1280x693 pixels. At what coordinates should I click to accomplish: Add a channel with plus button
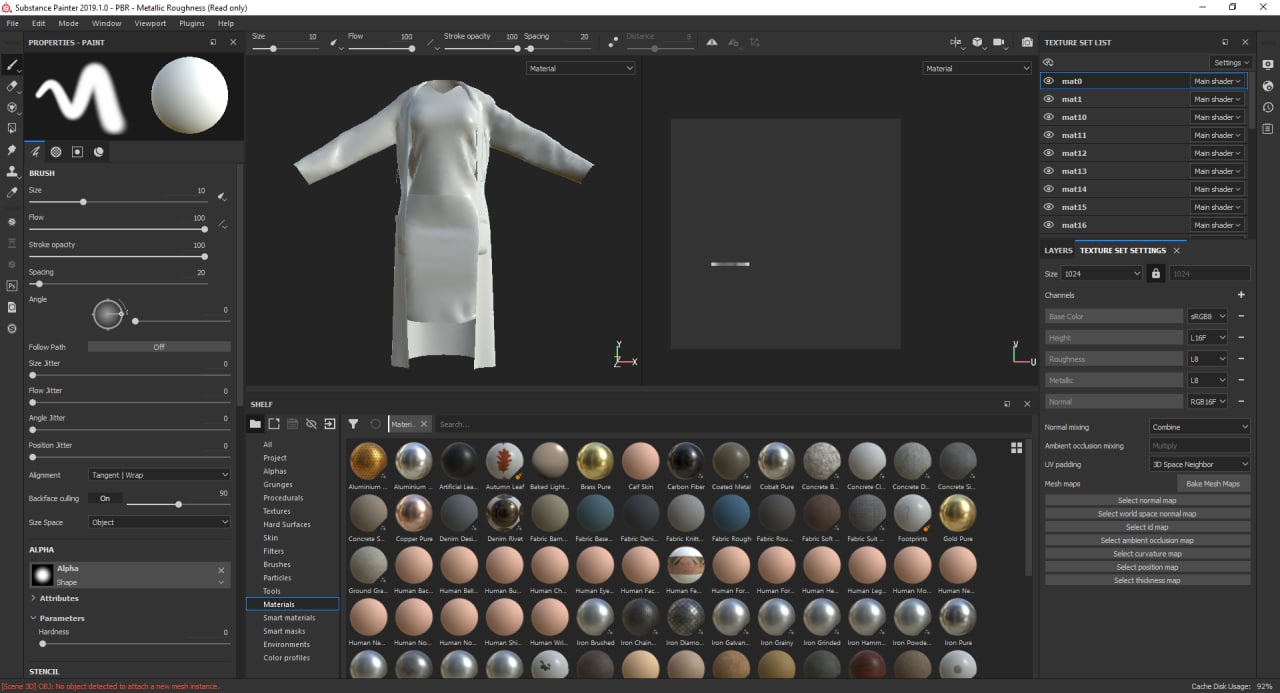[x=1241, y=295]
